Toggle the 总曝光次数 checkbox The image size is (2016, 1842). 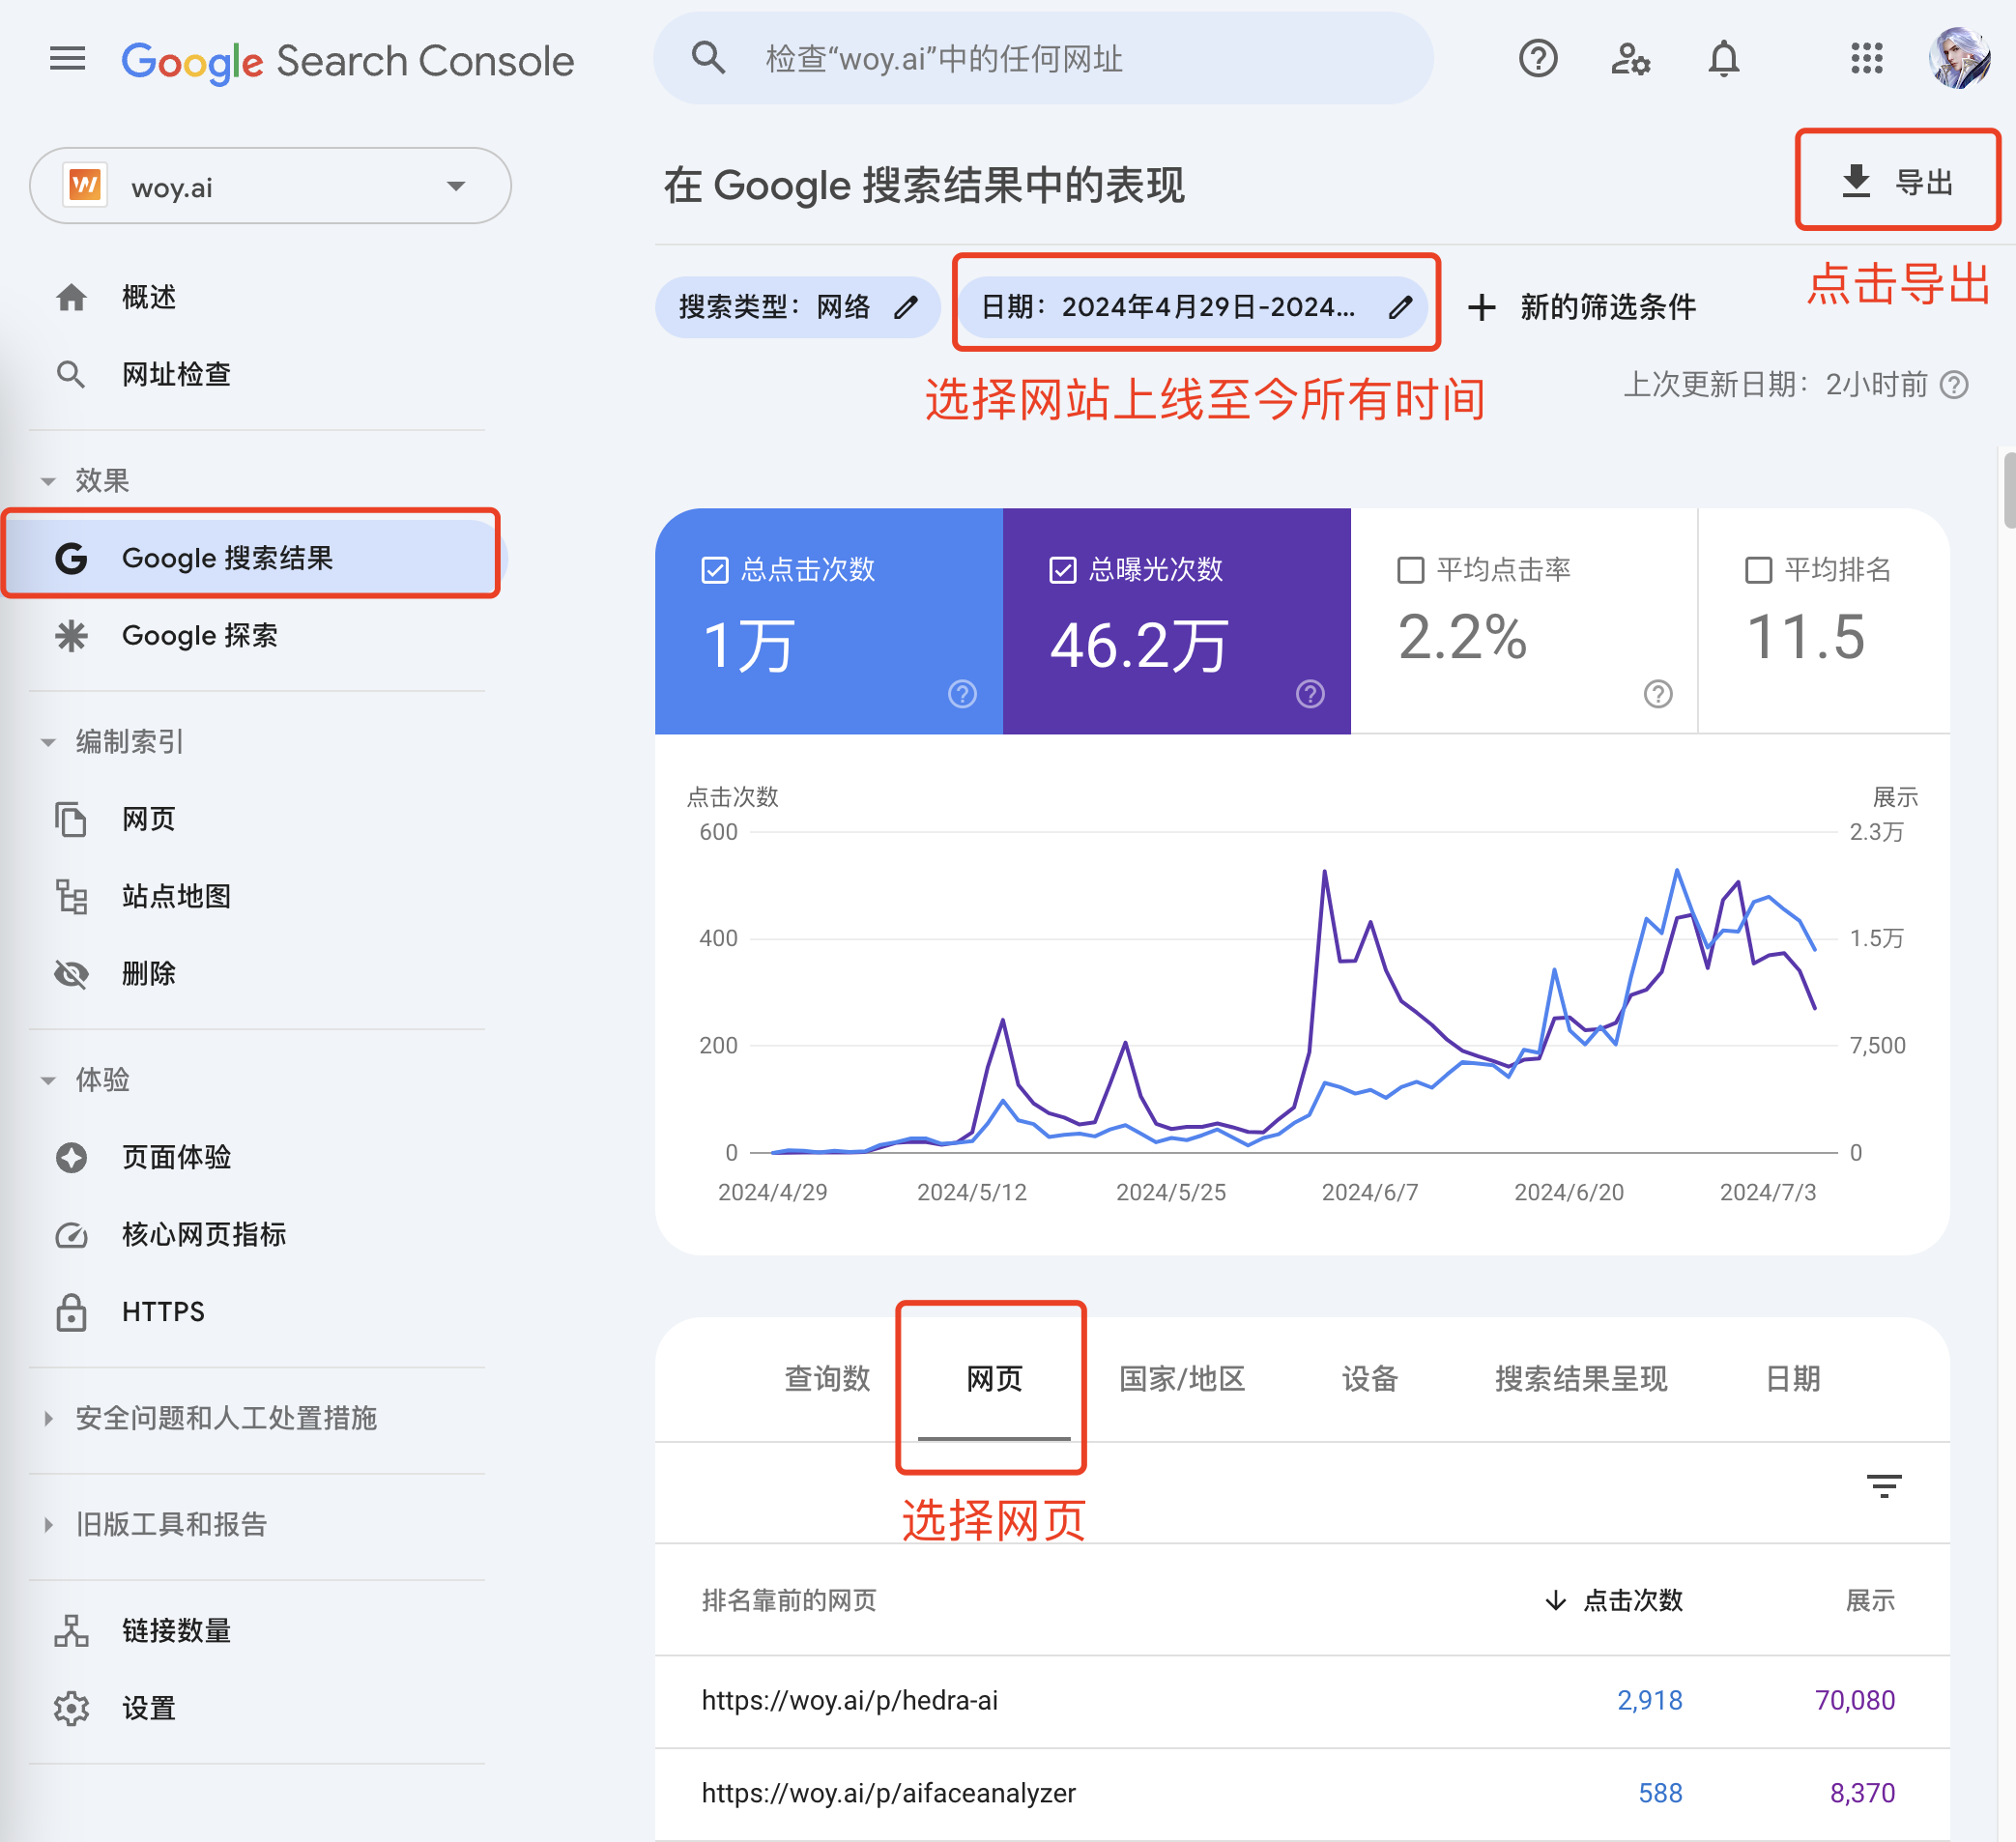click(1063, 570)
